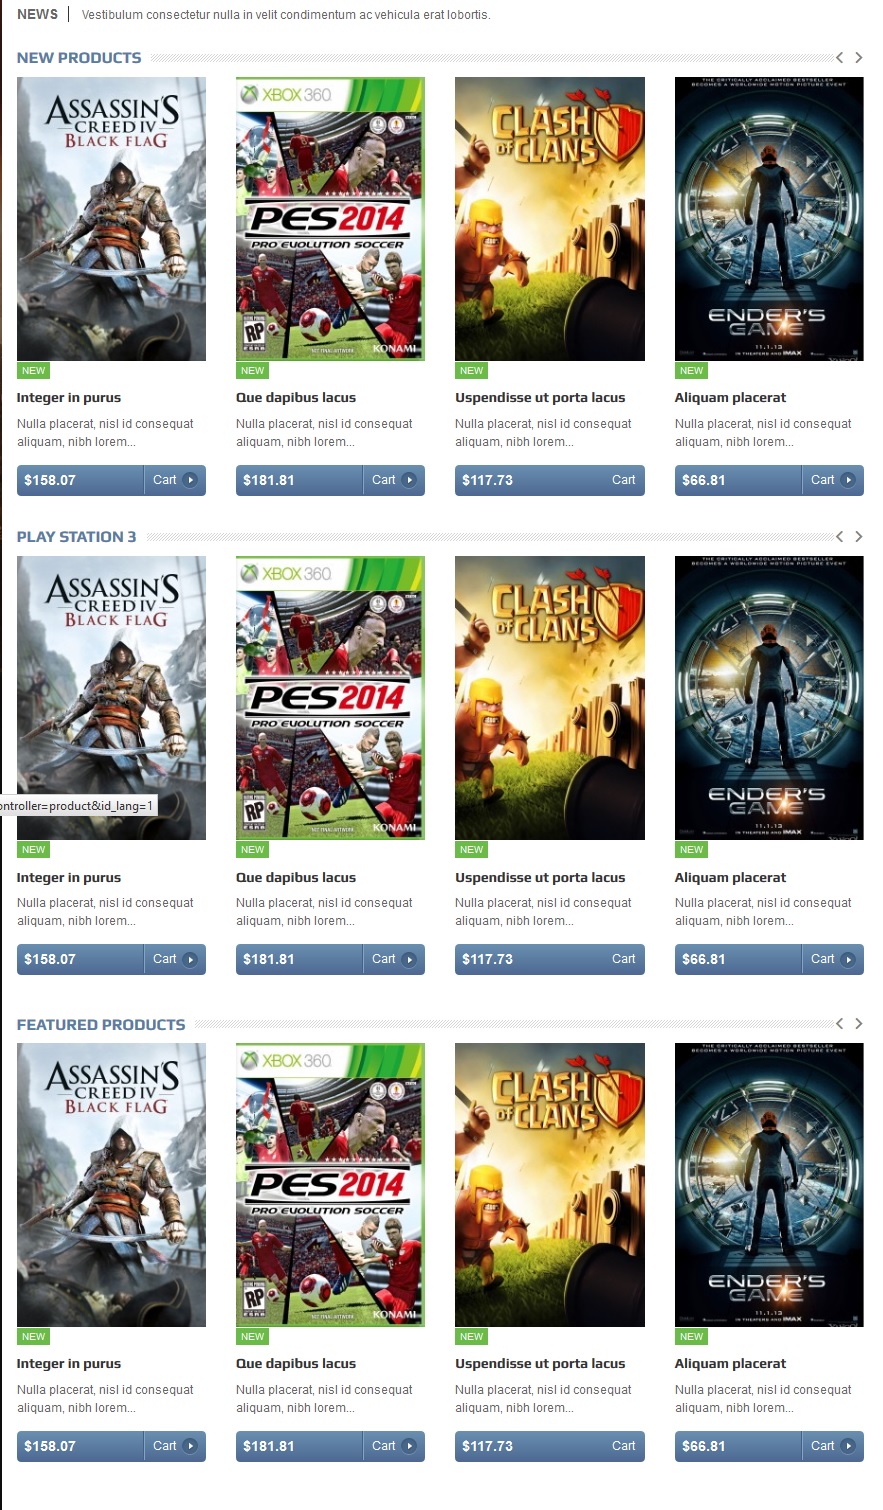Viewport: 883px width, 1510px height.
Task: Add Ender's Game to cart in Featured Products
Action: pos(833,1446)
